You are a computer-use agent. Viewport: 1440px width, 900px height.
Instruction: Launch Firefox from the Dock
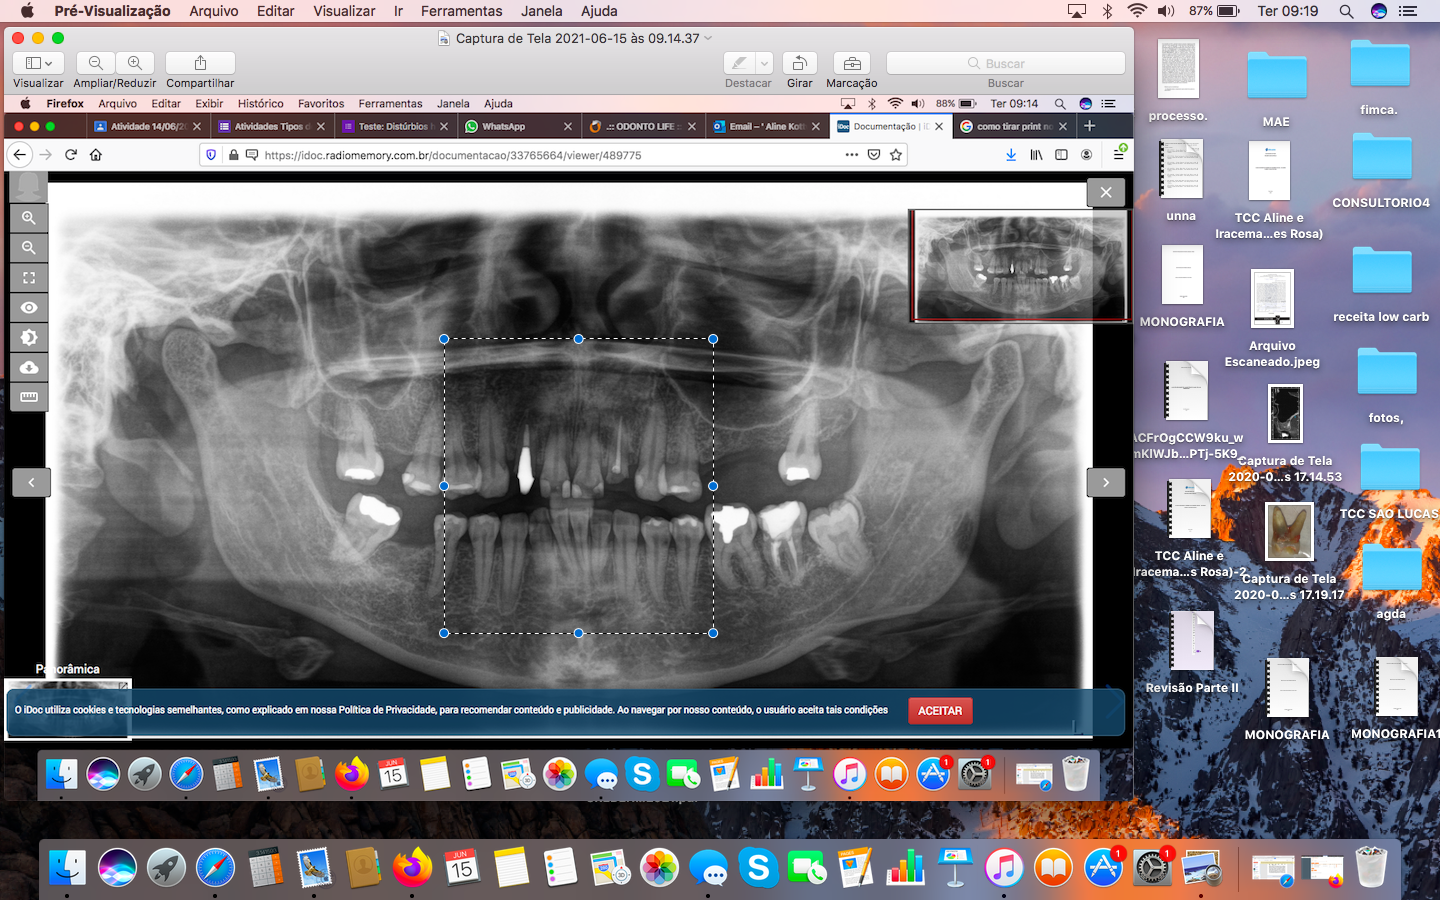pos(412,868)
